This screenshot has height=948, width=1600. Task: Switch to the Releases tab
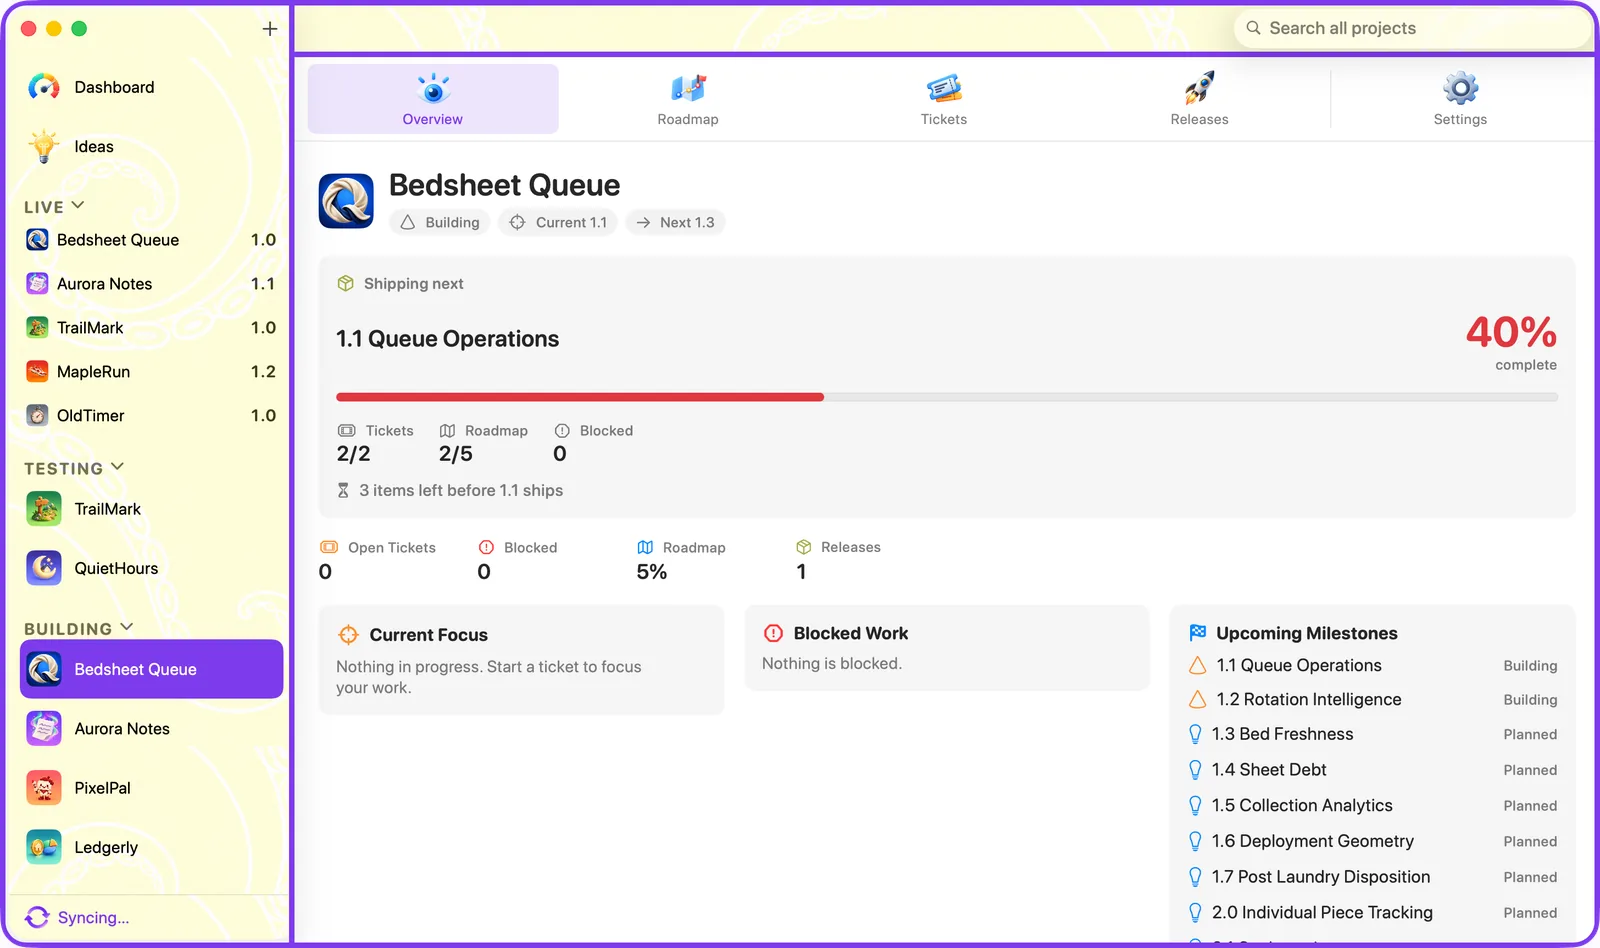(x=1199, y=99)
